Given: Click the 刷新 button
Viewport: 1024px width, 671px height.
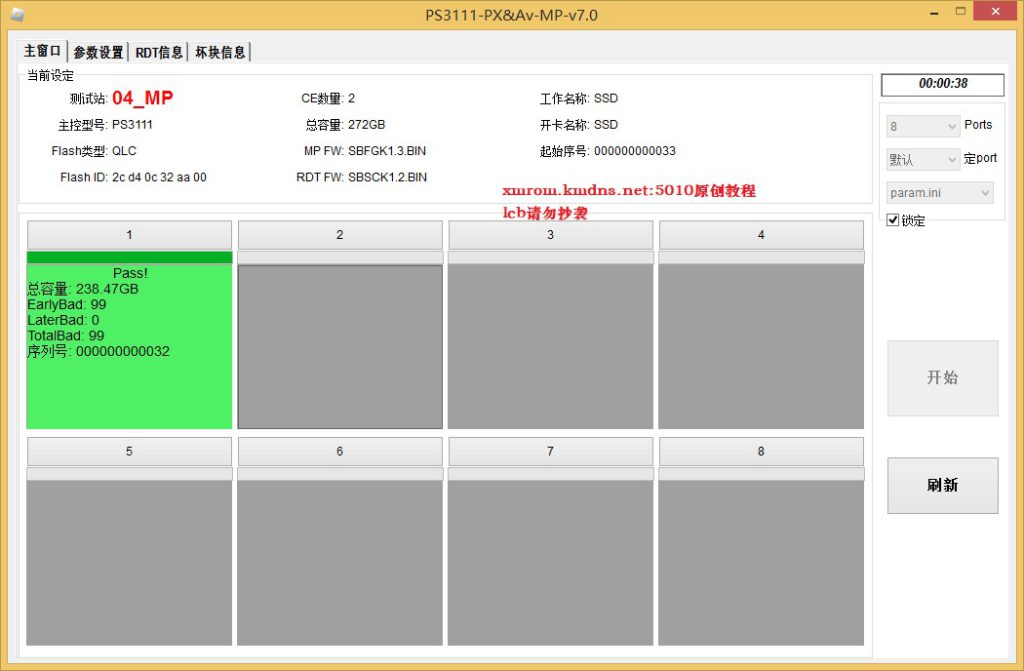Looking at the screenshot, I should (942, 485).
